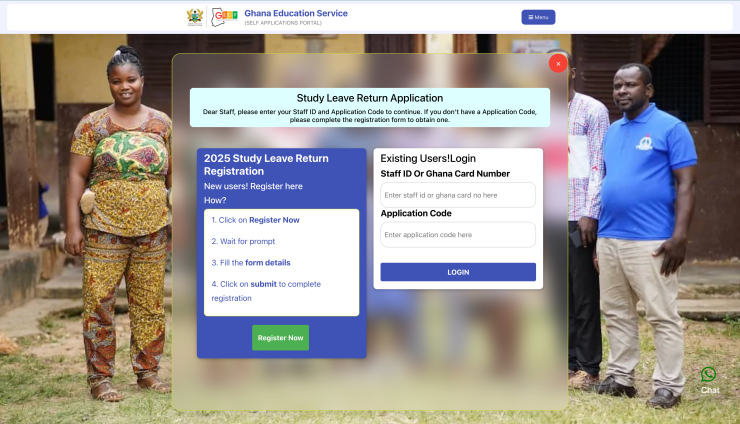The image size is (740, 424).
Task: Click the form details text in step 3
Action: pos(268,263)
